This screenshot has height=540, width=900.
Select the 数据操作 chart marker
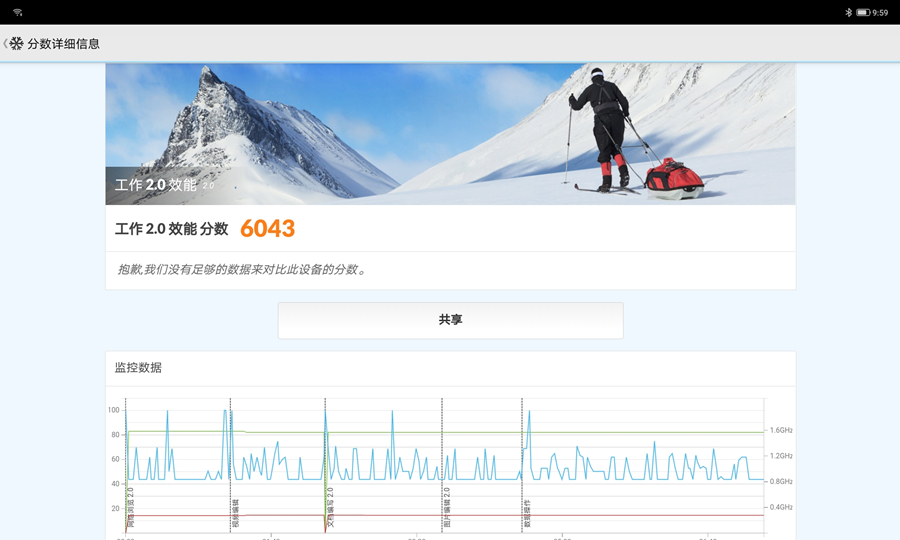click(x=527, y=513)
